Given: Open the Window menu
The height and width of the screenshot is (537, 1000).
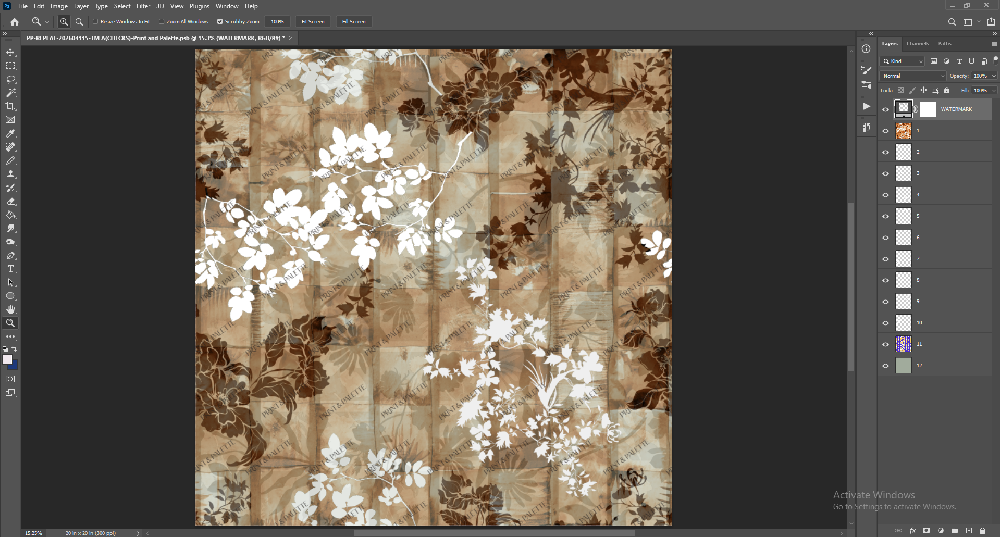Looking at the screenshot, I should click(x=227, y=6).
